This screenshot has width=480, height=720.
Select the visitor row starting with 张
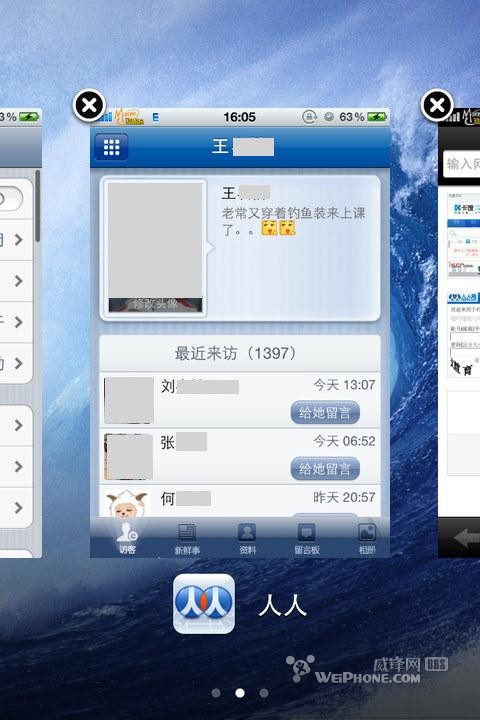[x=240, y=456]
